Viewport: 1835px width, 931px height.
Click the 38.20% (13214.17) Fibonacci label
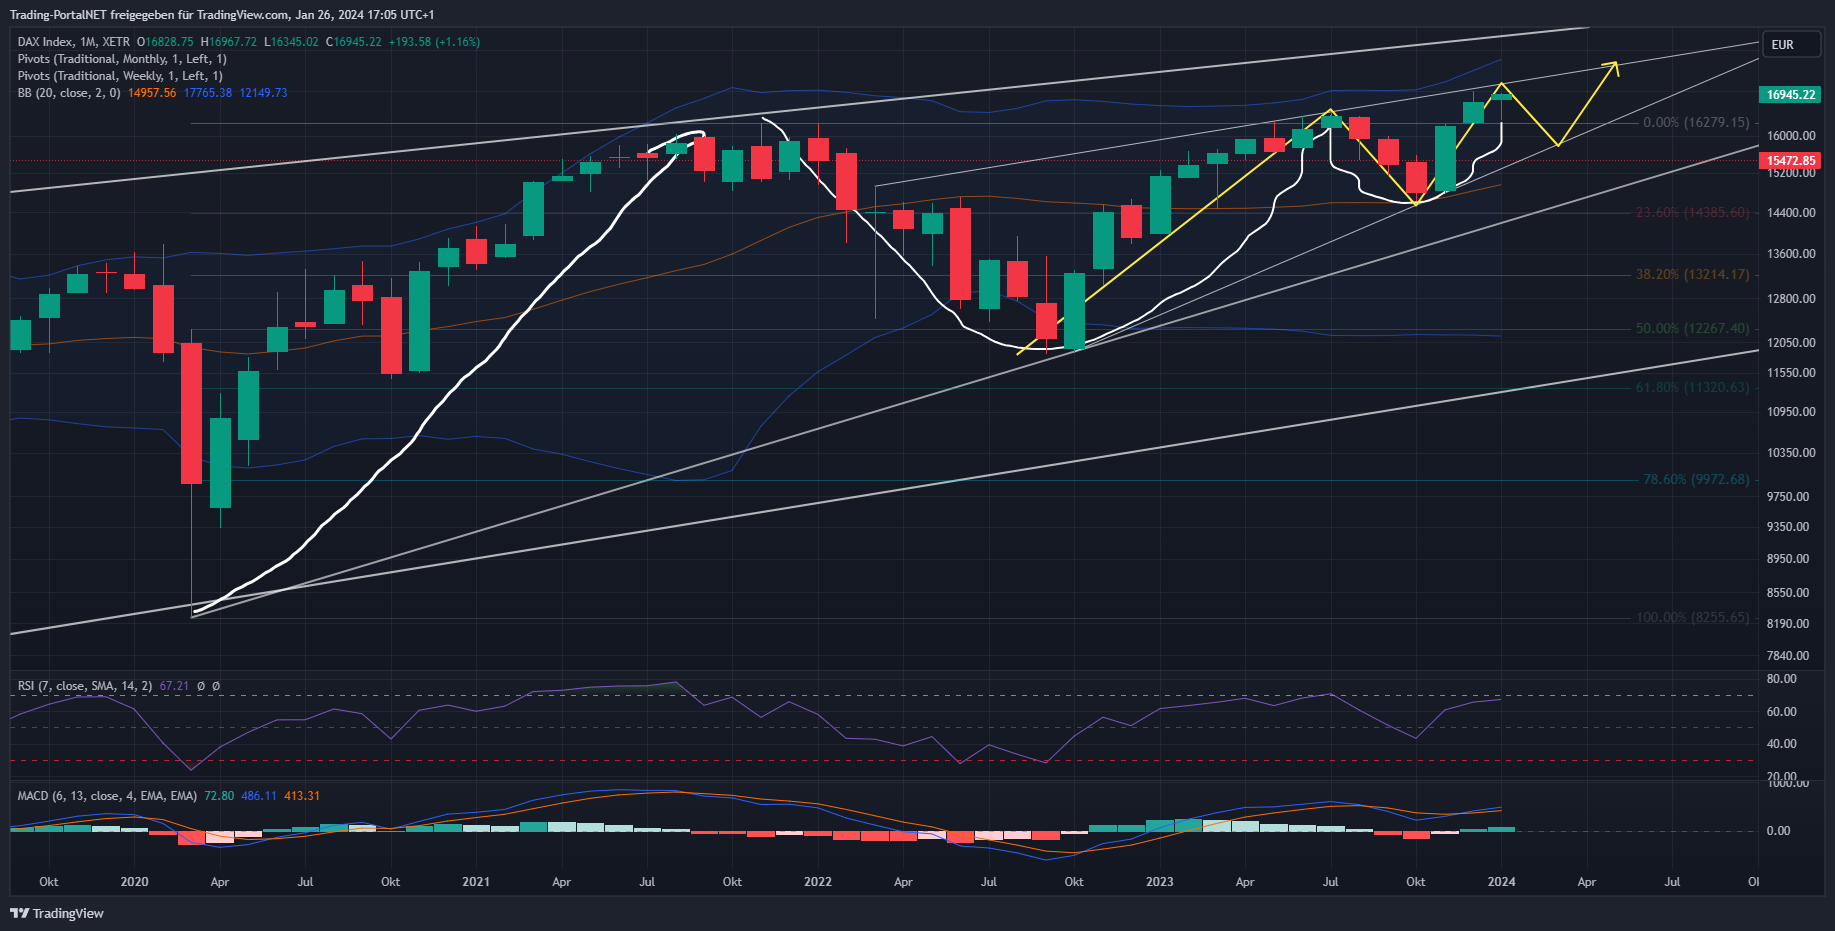coord(1692,274)
